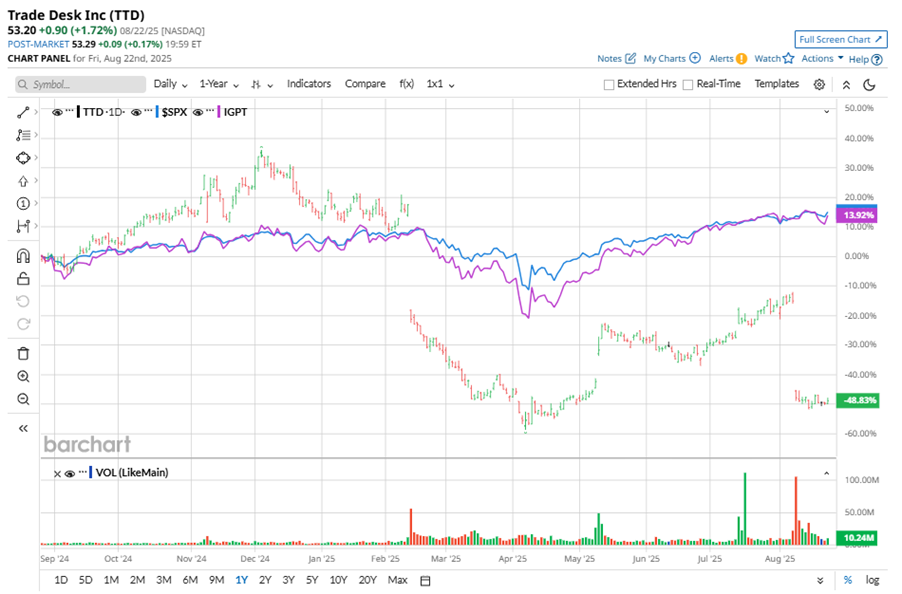Image resolution: width=902 pixels, height=594 pixels.
Task: Open the Indicators menu
Action: 309,84
